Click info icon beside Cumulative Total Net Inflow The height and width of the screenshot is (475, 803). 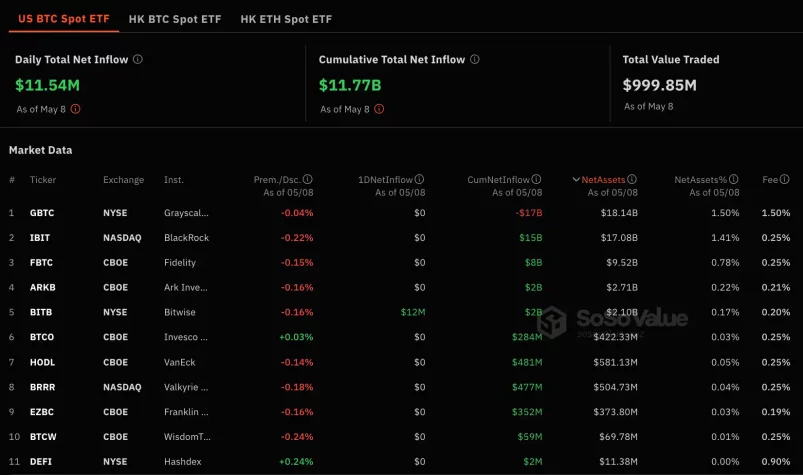[474, 60]
